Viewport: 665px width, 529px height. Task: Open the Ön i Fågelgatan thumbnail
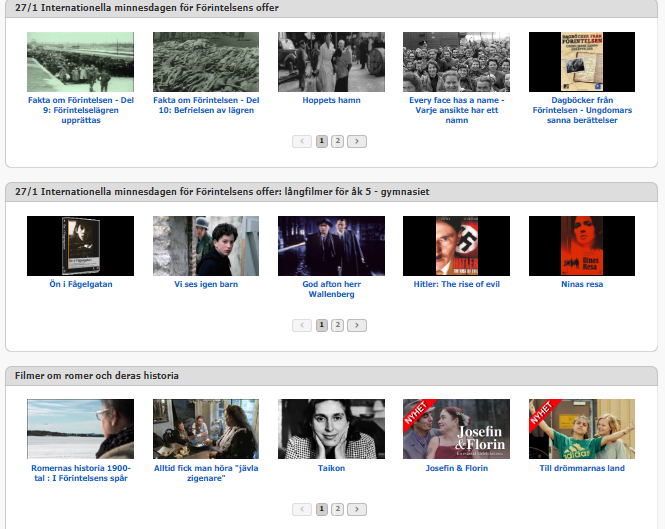[x=81, y=246]
